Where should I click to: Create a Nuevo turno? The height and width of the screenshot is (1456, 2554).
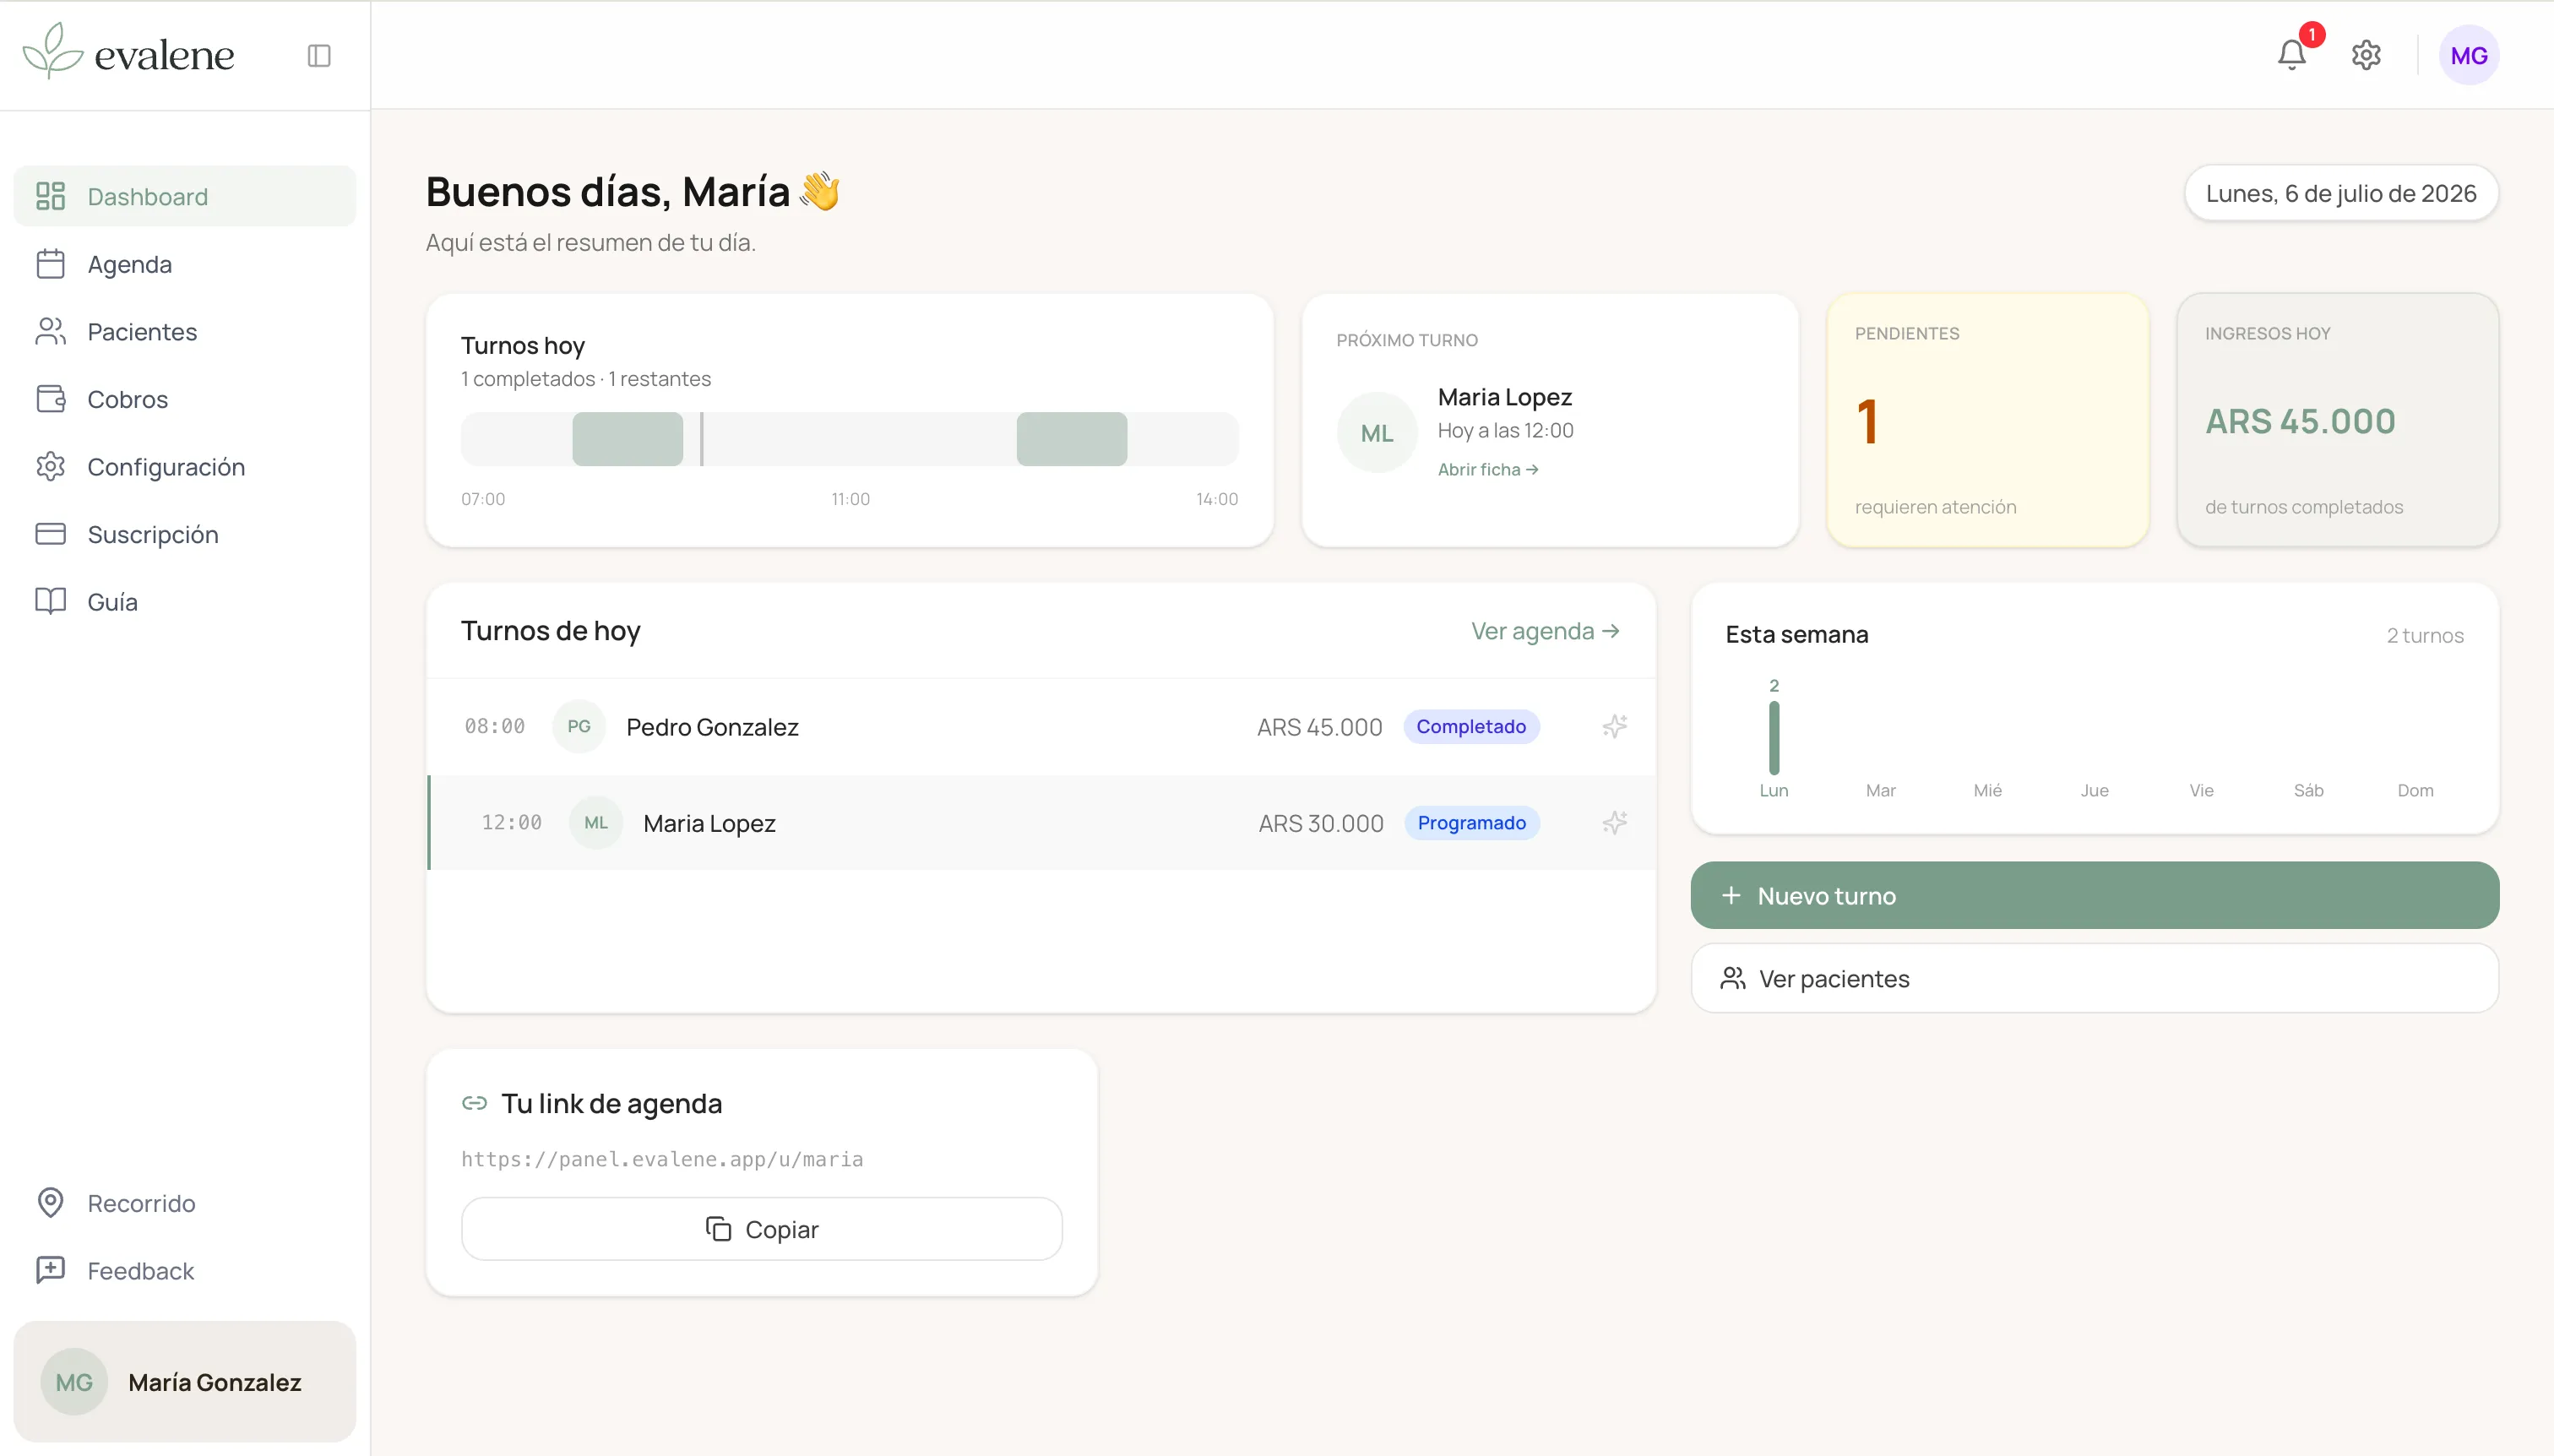pos(2094,895)
